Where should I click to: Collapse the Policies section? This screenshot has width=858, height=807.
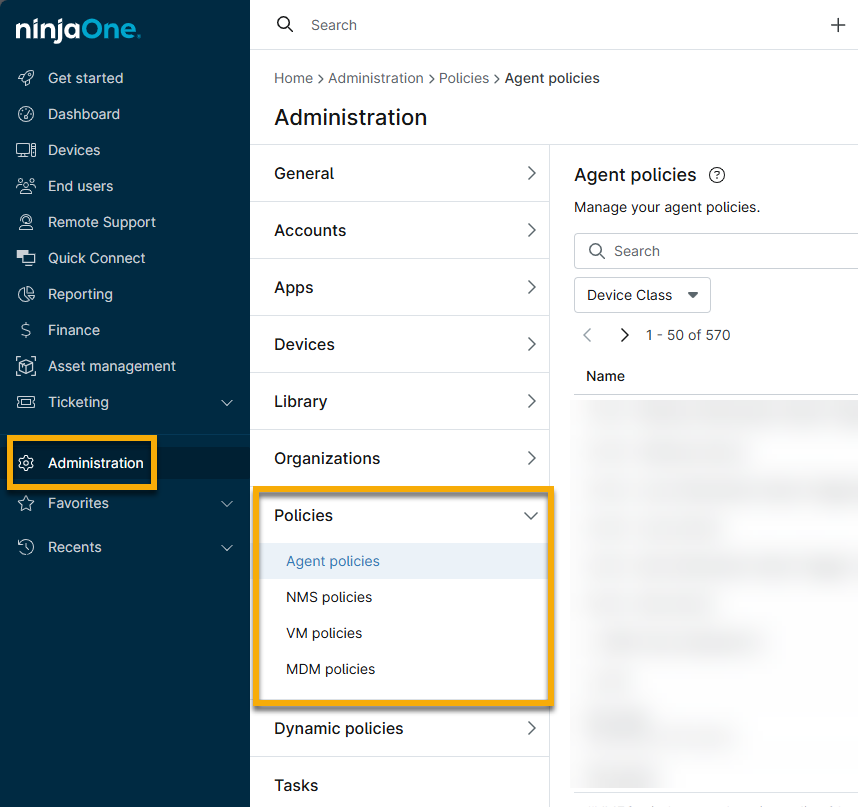[531, 516]
